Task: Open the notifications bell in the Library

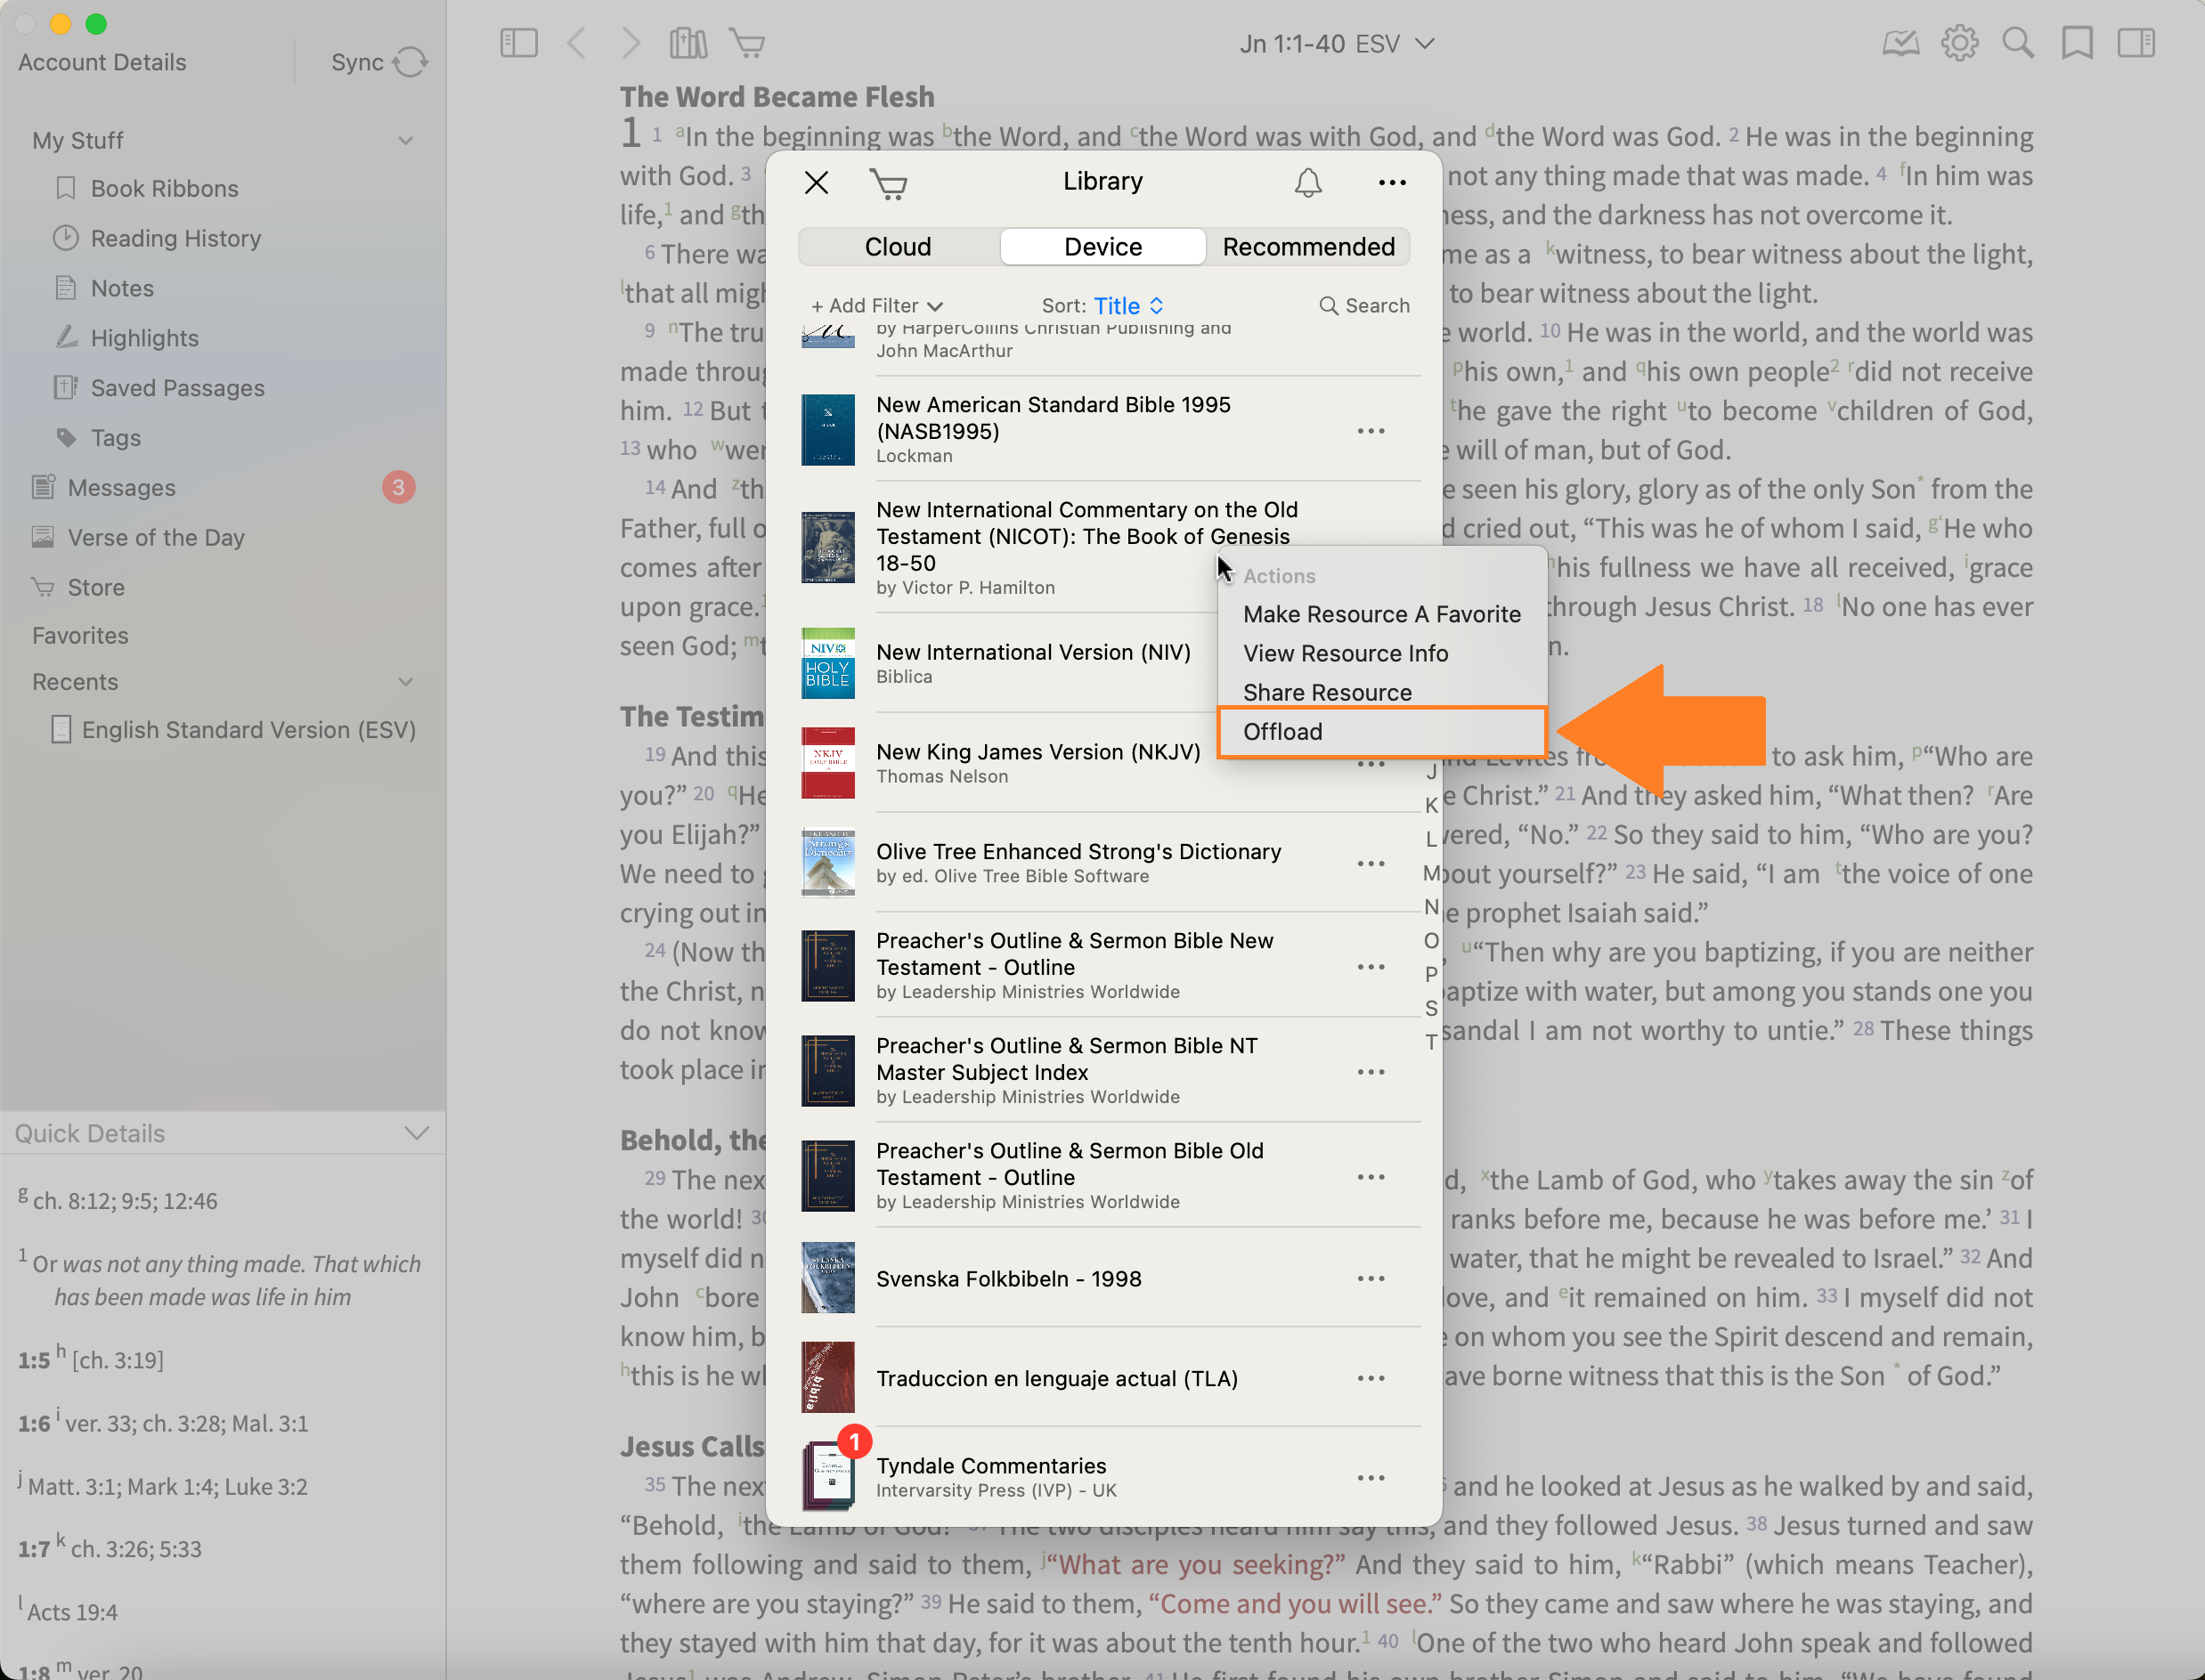Action: pyautogui.click(x=1308, y=183)
